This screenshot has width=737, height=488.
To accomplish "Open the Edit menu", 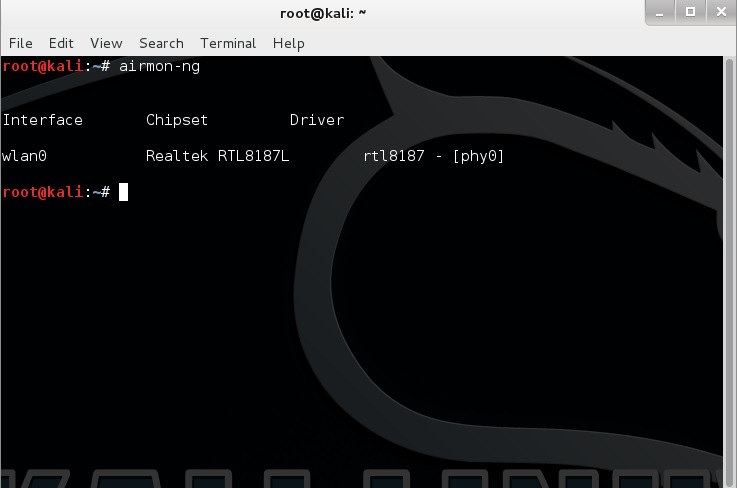I will (61, 43).
